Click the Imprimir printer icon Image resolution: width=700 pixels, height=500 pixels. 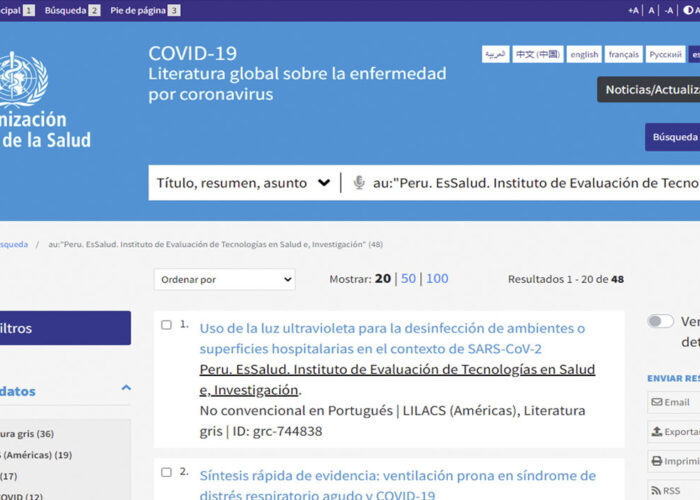tap(657, 461)
